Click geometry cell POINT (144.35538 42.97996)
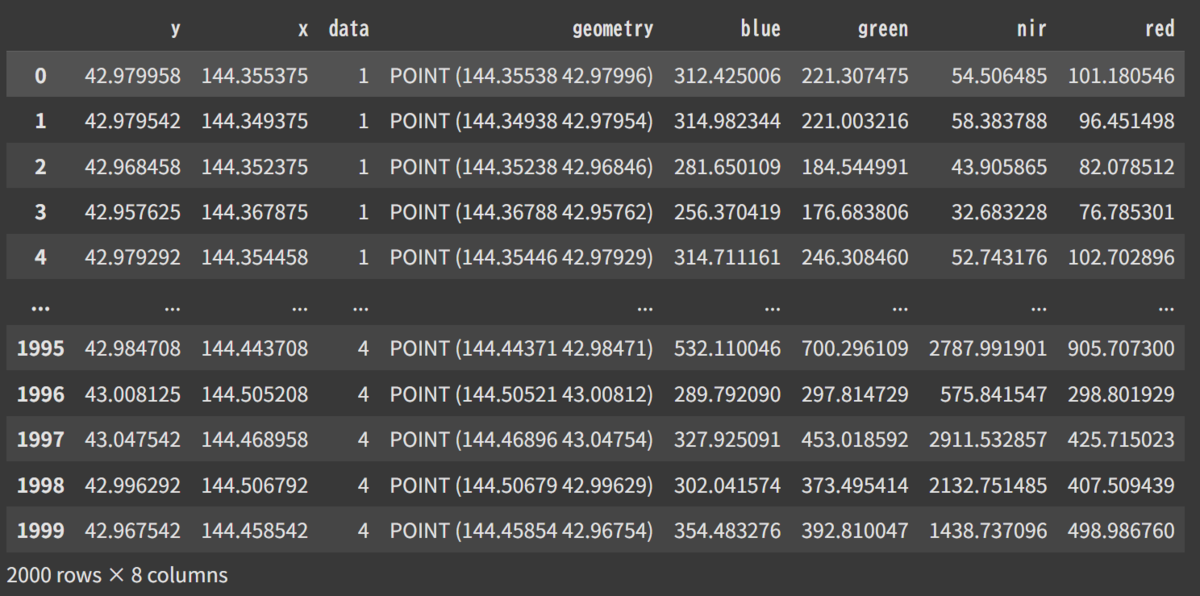This screenshot has height=596, width=1200. [521, 75]
